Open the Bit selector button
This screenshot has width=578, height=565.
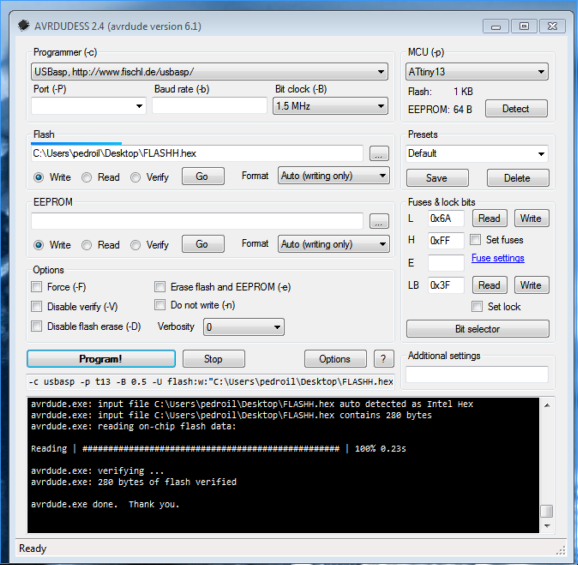[478, 329]
